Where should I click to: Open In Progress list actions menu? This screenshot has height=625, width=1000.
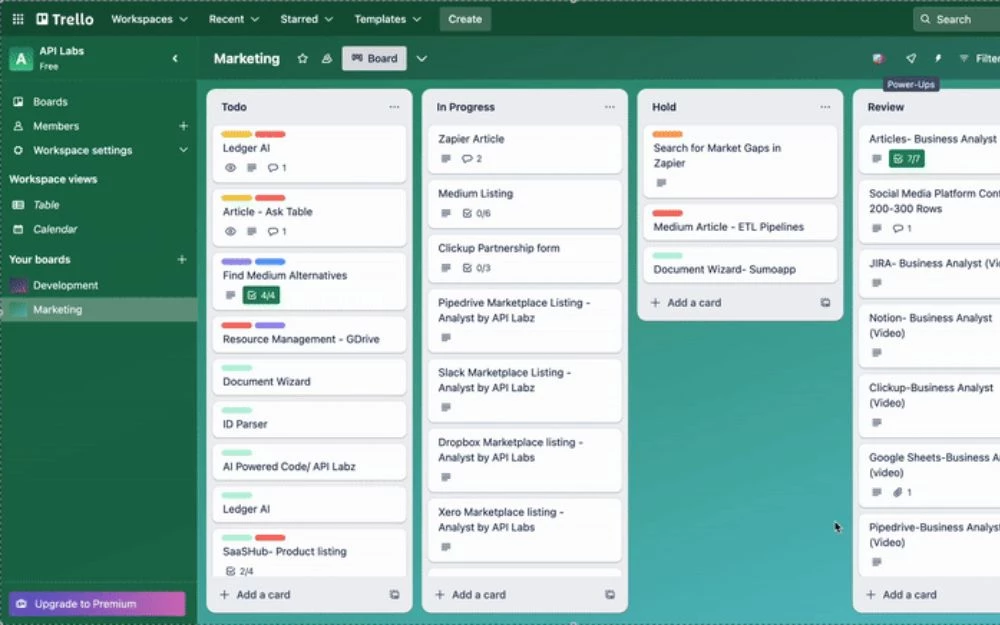coord(610,107)
